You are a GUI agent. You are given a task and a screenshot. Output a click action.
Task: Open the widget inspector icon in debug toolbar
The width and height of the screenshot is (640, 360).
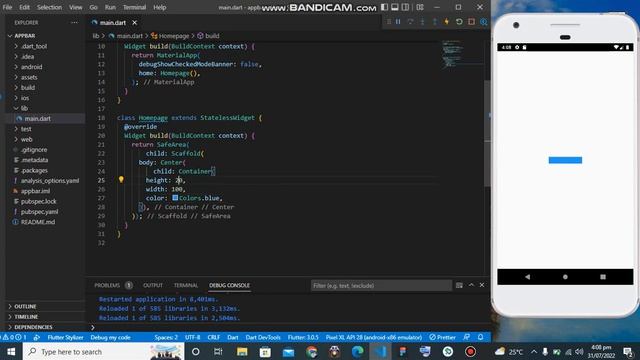coord(484,22)
